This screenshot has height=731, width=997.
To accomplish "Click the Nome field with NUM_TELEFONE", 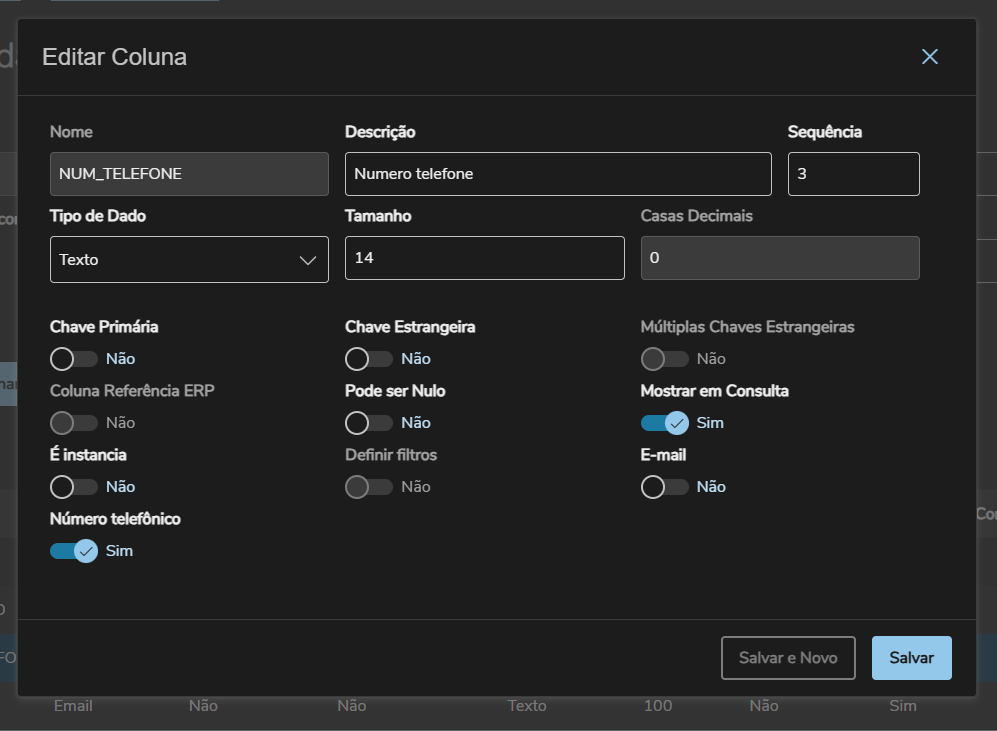I will coord(189,174).
